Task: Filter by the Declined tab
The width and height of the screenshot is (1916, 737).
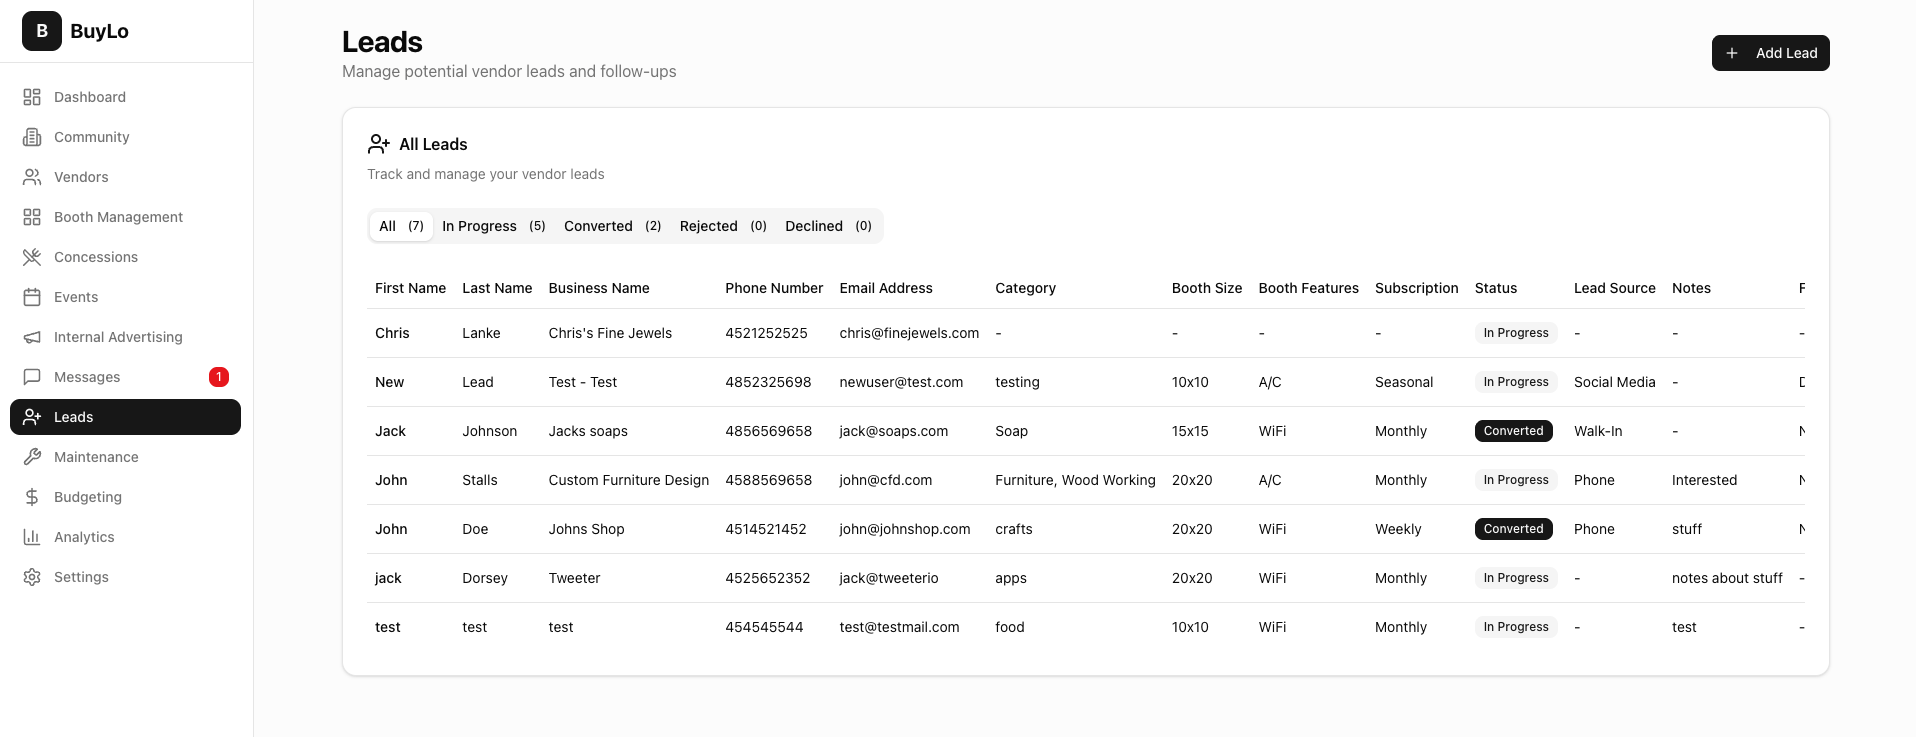Action: [827, 226]
